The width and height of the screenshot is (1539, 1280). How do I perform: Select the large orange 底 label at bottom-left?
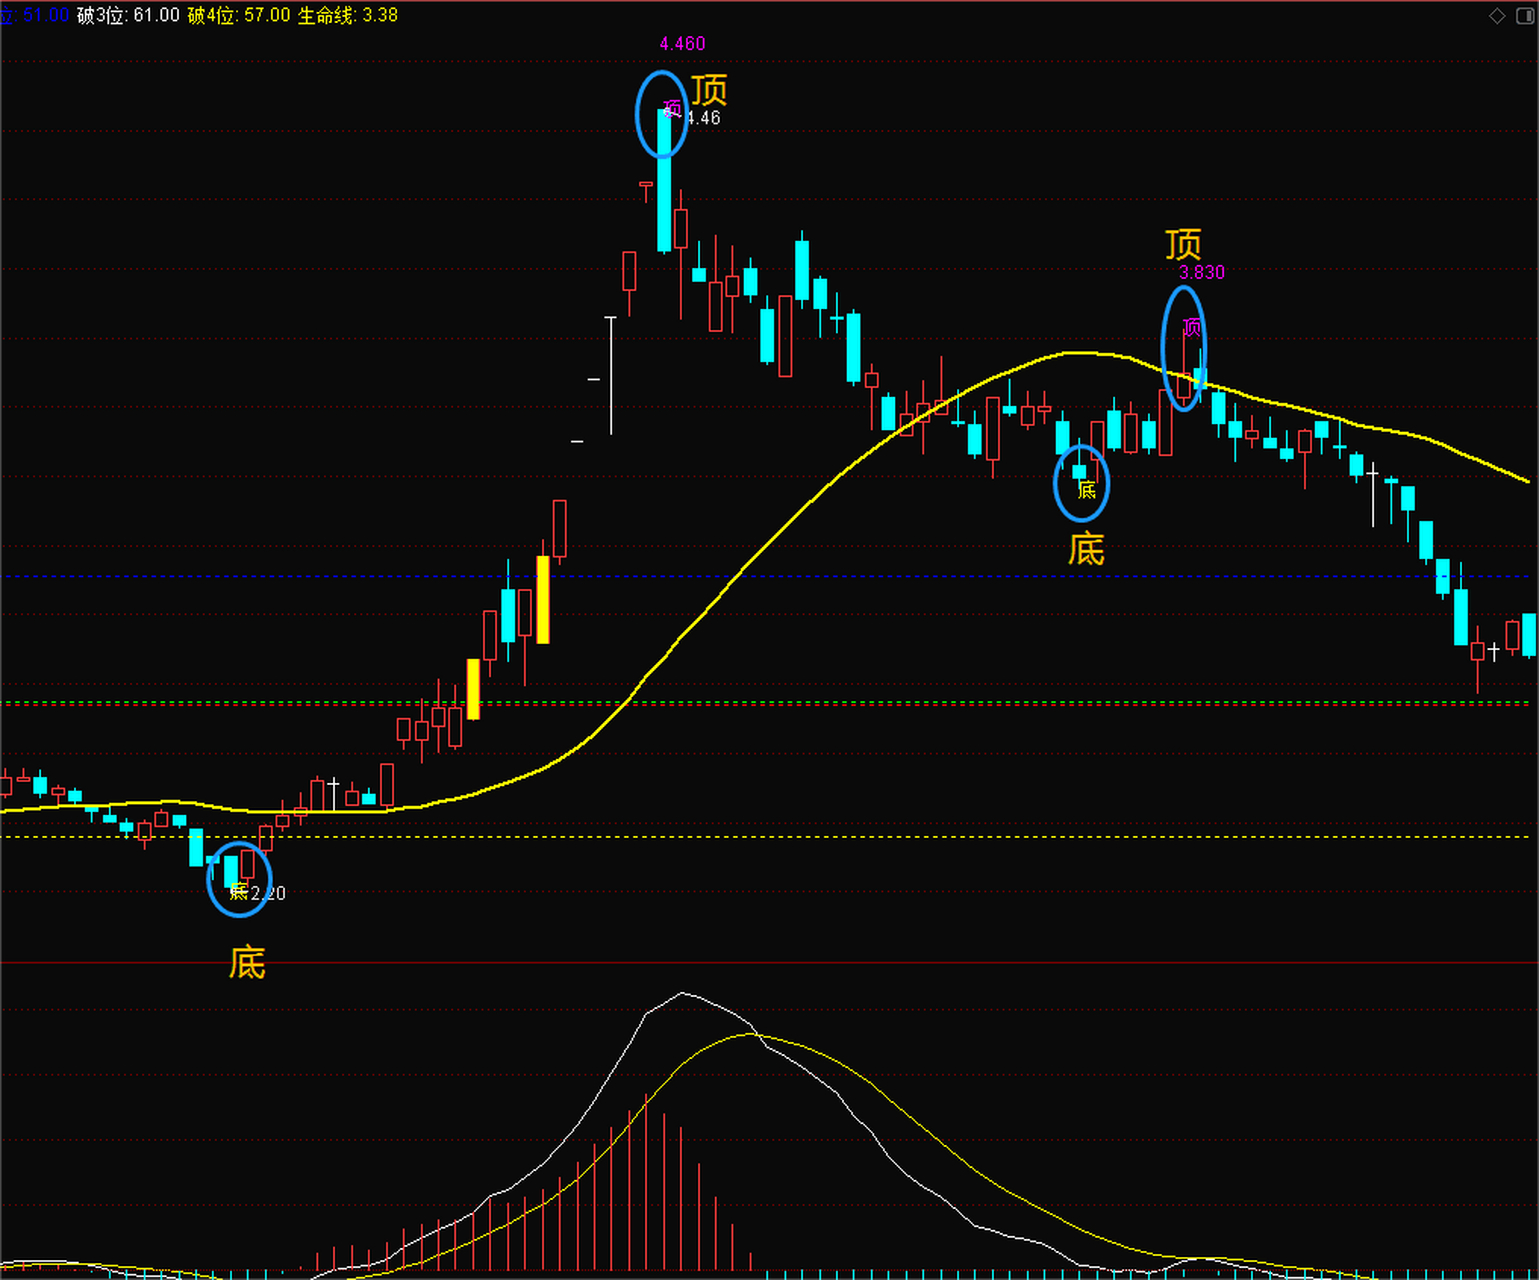pyautogui.click(x=247, y=963)
